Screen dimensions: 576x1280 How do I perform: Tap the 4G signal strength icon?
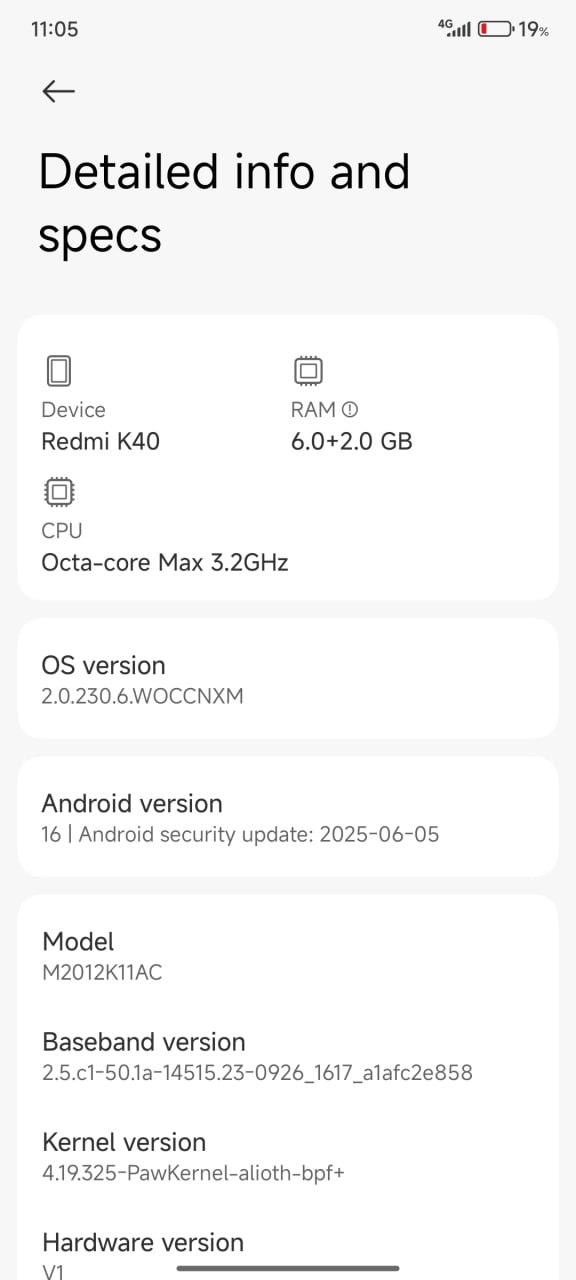pos(454,28)
